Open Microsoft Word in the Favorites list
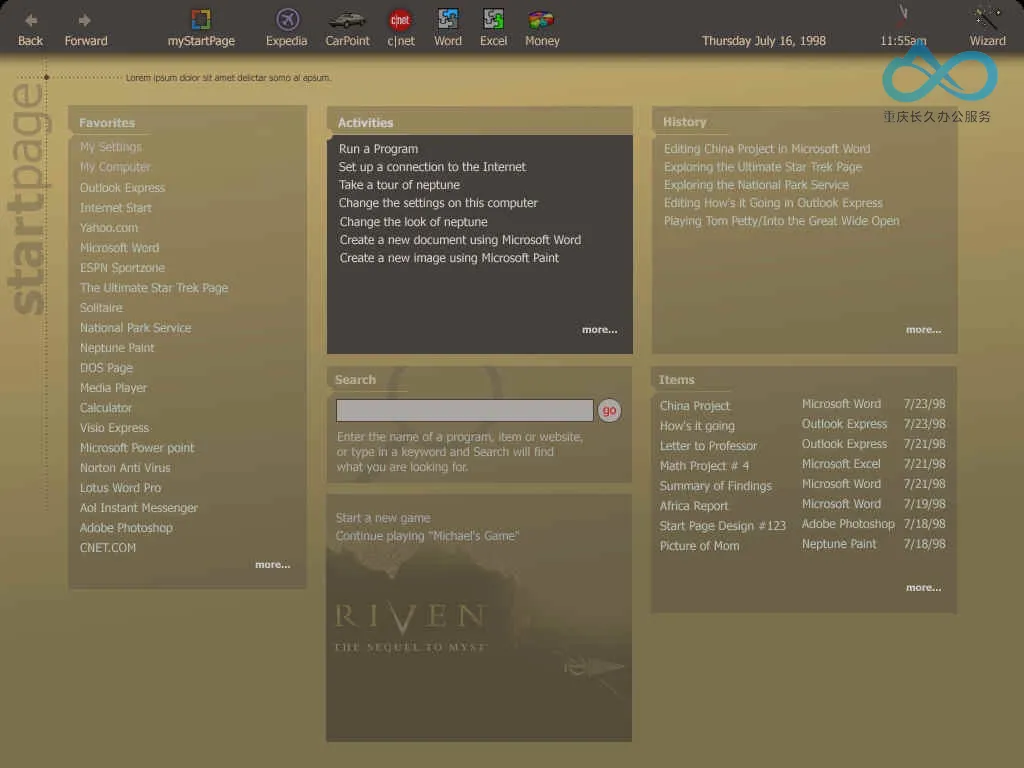The height and width of the screenshot is (768, 1024). click(120, 248)
